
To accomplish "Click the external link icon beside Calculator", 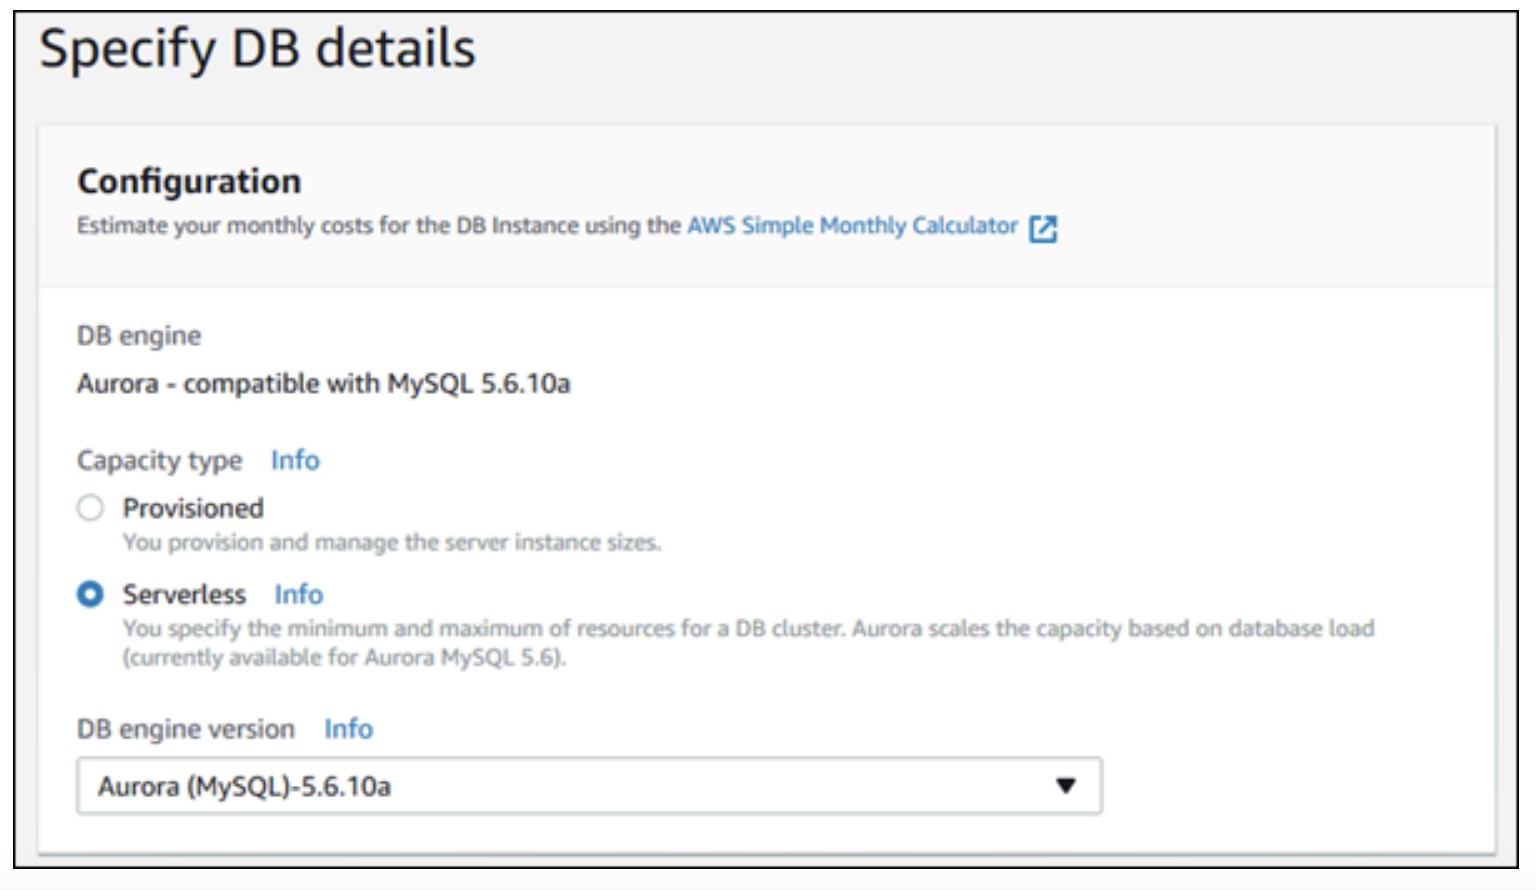I will tap(1043, 228).
